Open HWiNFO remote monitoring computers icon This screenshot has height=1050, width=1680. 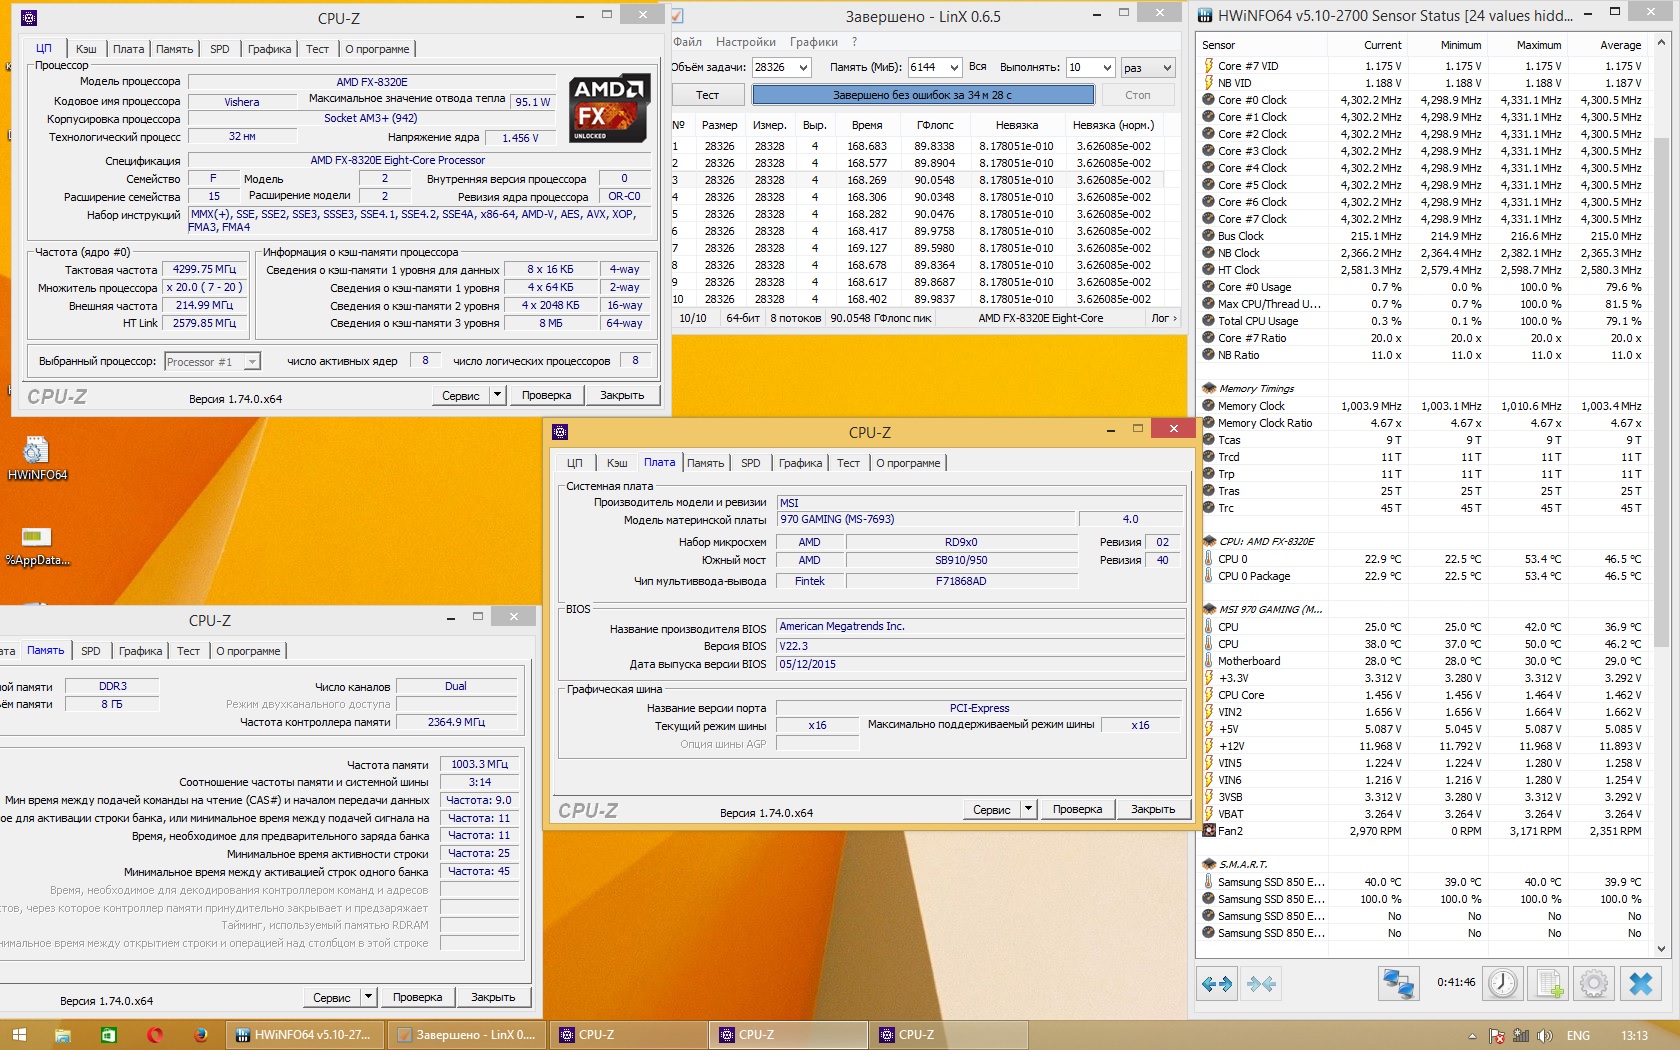click(x=1397, y=984)
